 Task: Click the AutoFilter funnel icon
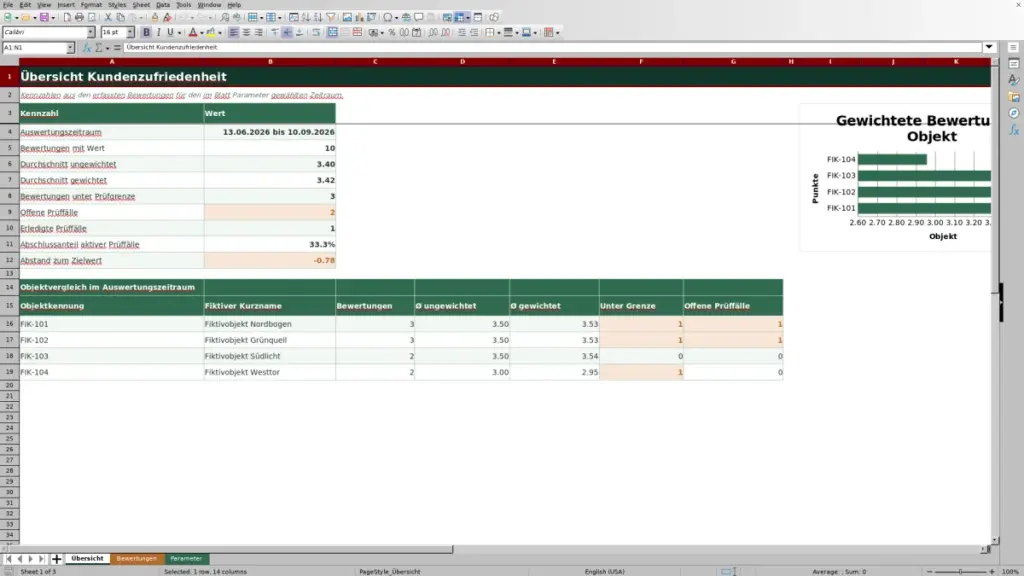tap(331, 18)
